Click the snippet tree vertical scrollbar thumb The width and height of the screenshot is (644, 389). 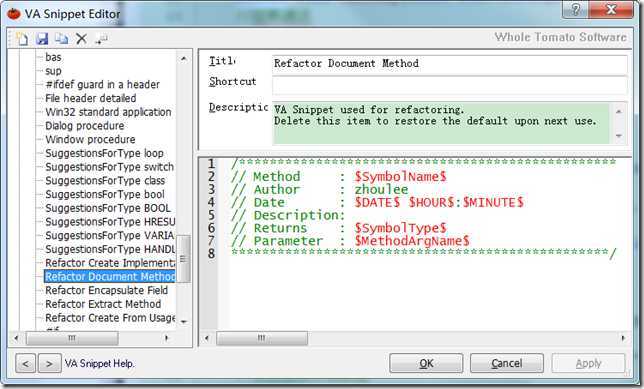183,258
